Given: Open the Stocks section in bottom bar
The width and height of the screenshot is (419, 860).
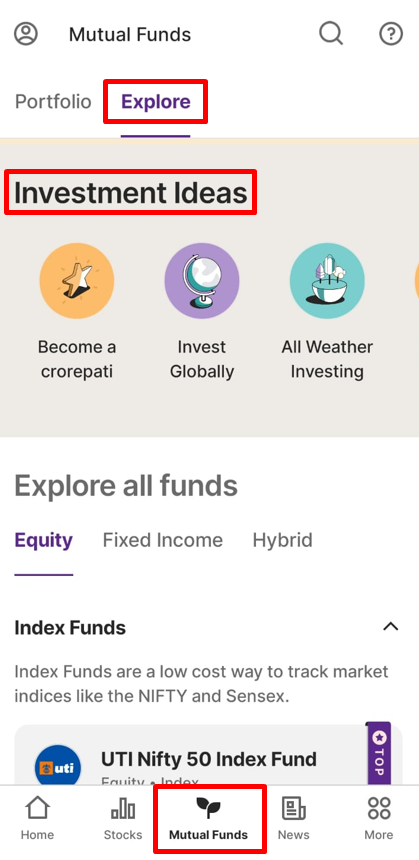Looking at the screenshot, I should [123, 818].
